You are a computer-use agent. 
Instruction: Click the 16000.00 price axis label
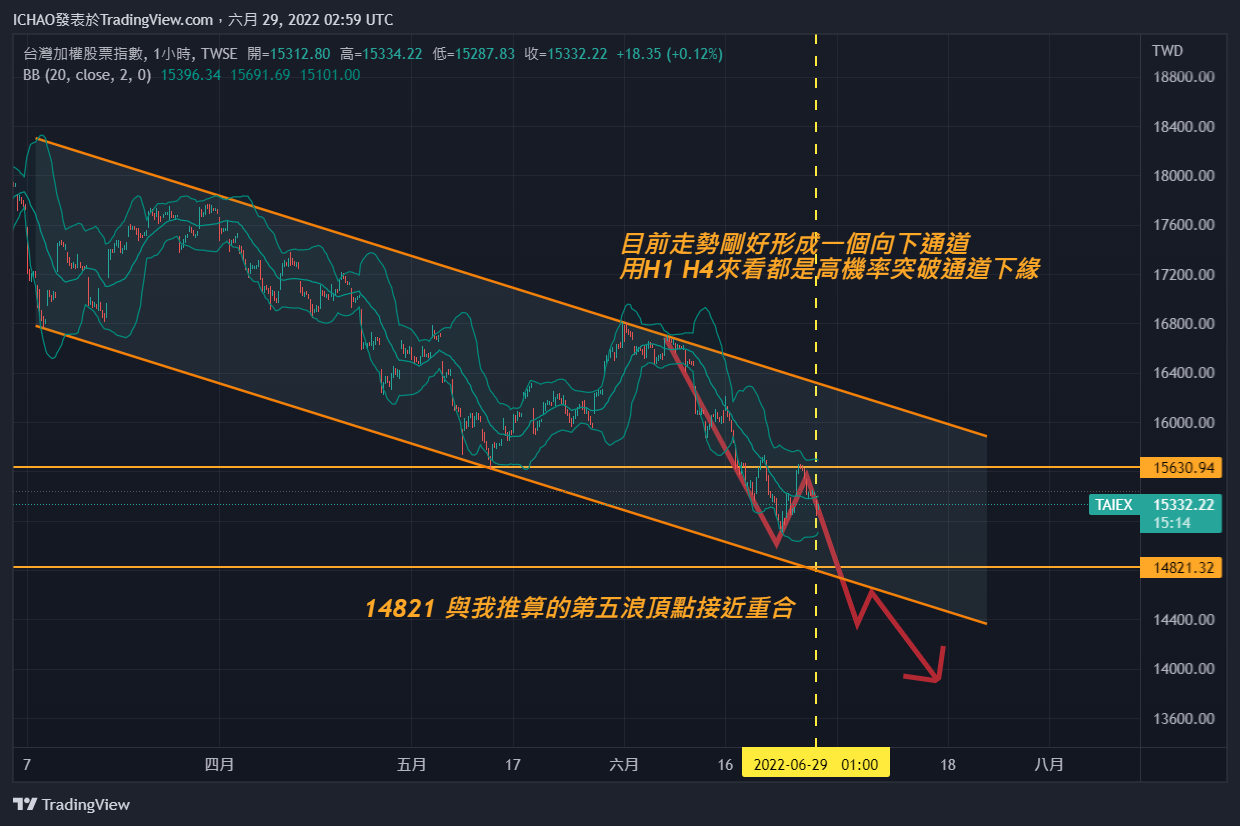pyautogui.click(x=1183, y=423)
